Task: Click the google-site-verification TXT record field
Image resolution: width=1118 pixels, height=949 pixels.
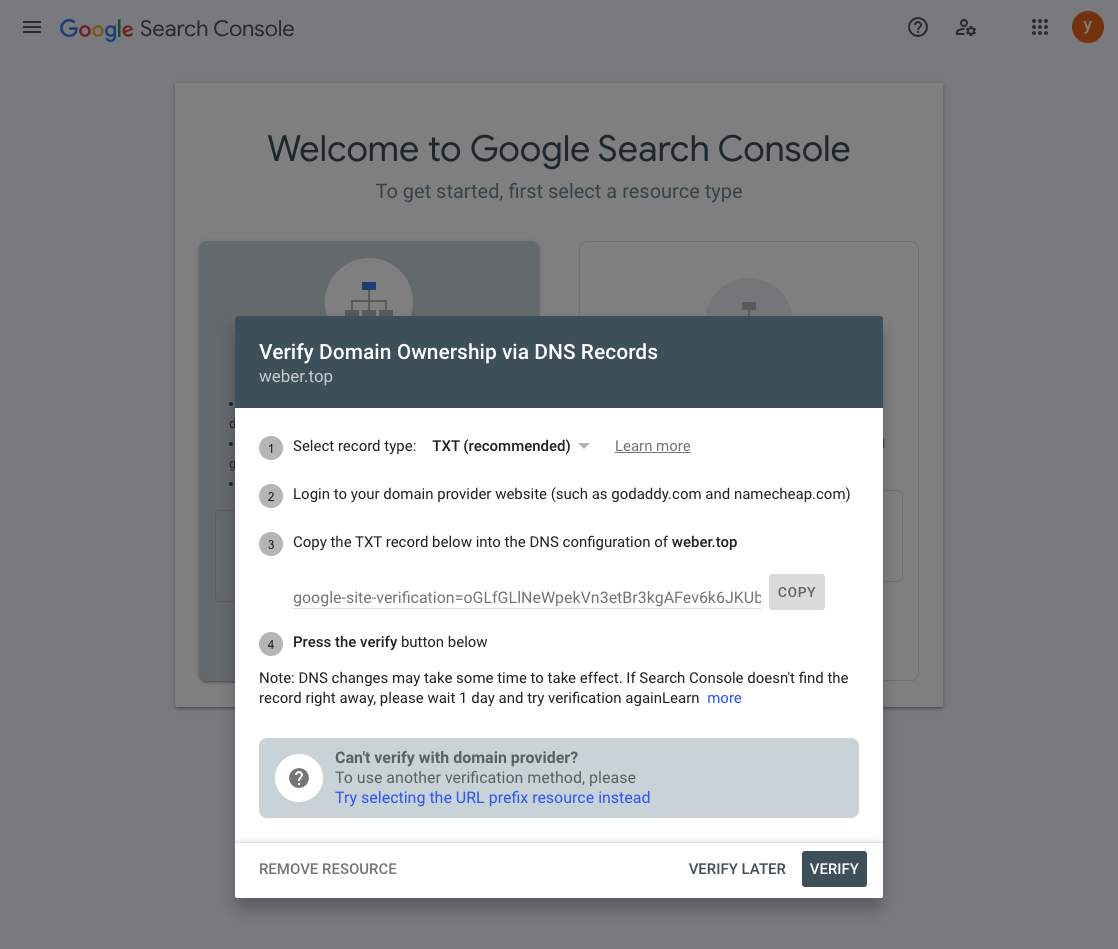Action: point(527,598)
